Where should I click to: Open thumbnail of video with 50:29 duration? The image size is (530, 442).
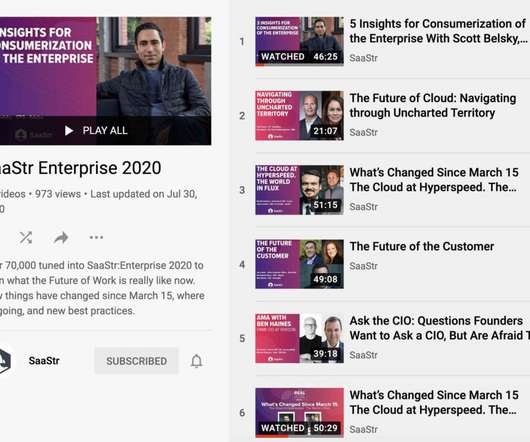click(299, 413)
